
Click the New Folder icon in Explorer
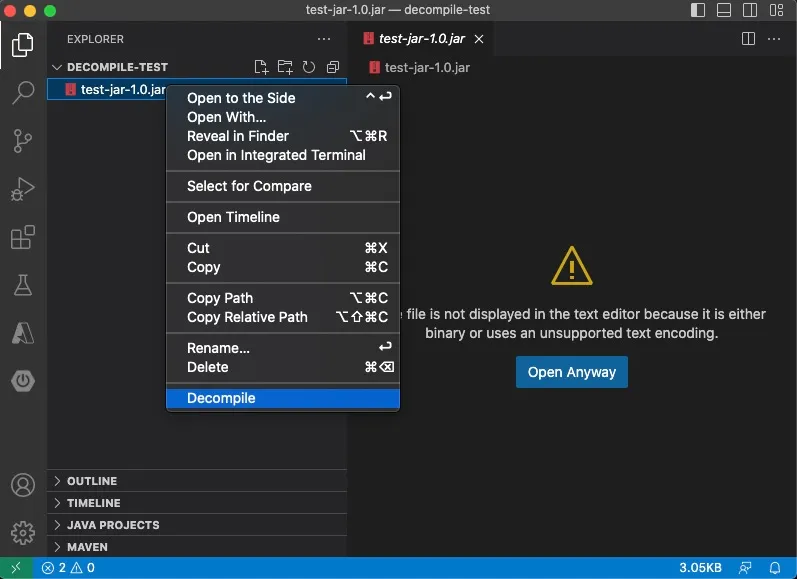(285, 67)
